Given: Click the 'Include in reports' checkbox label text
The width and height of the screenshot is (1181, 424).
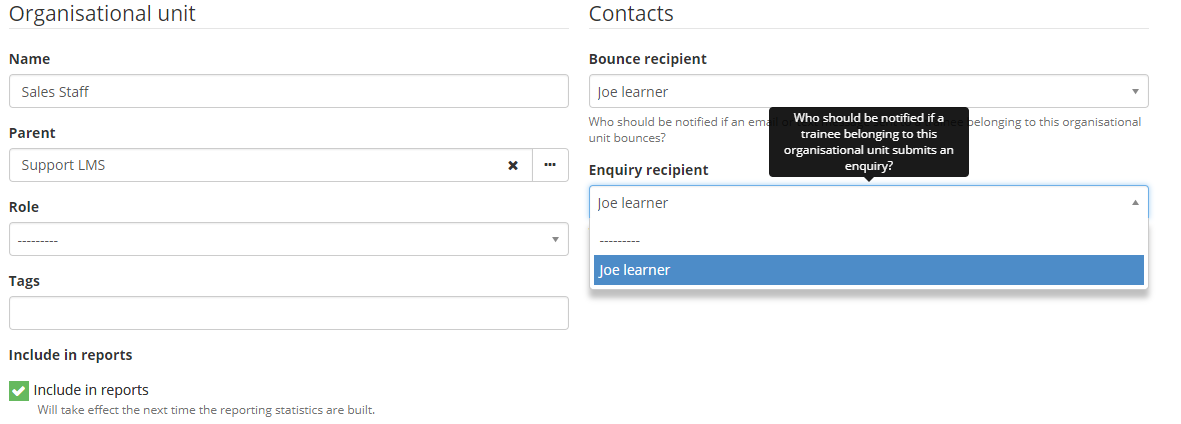Looking at the screenshot, I should tap(91, 390).
